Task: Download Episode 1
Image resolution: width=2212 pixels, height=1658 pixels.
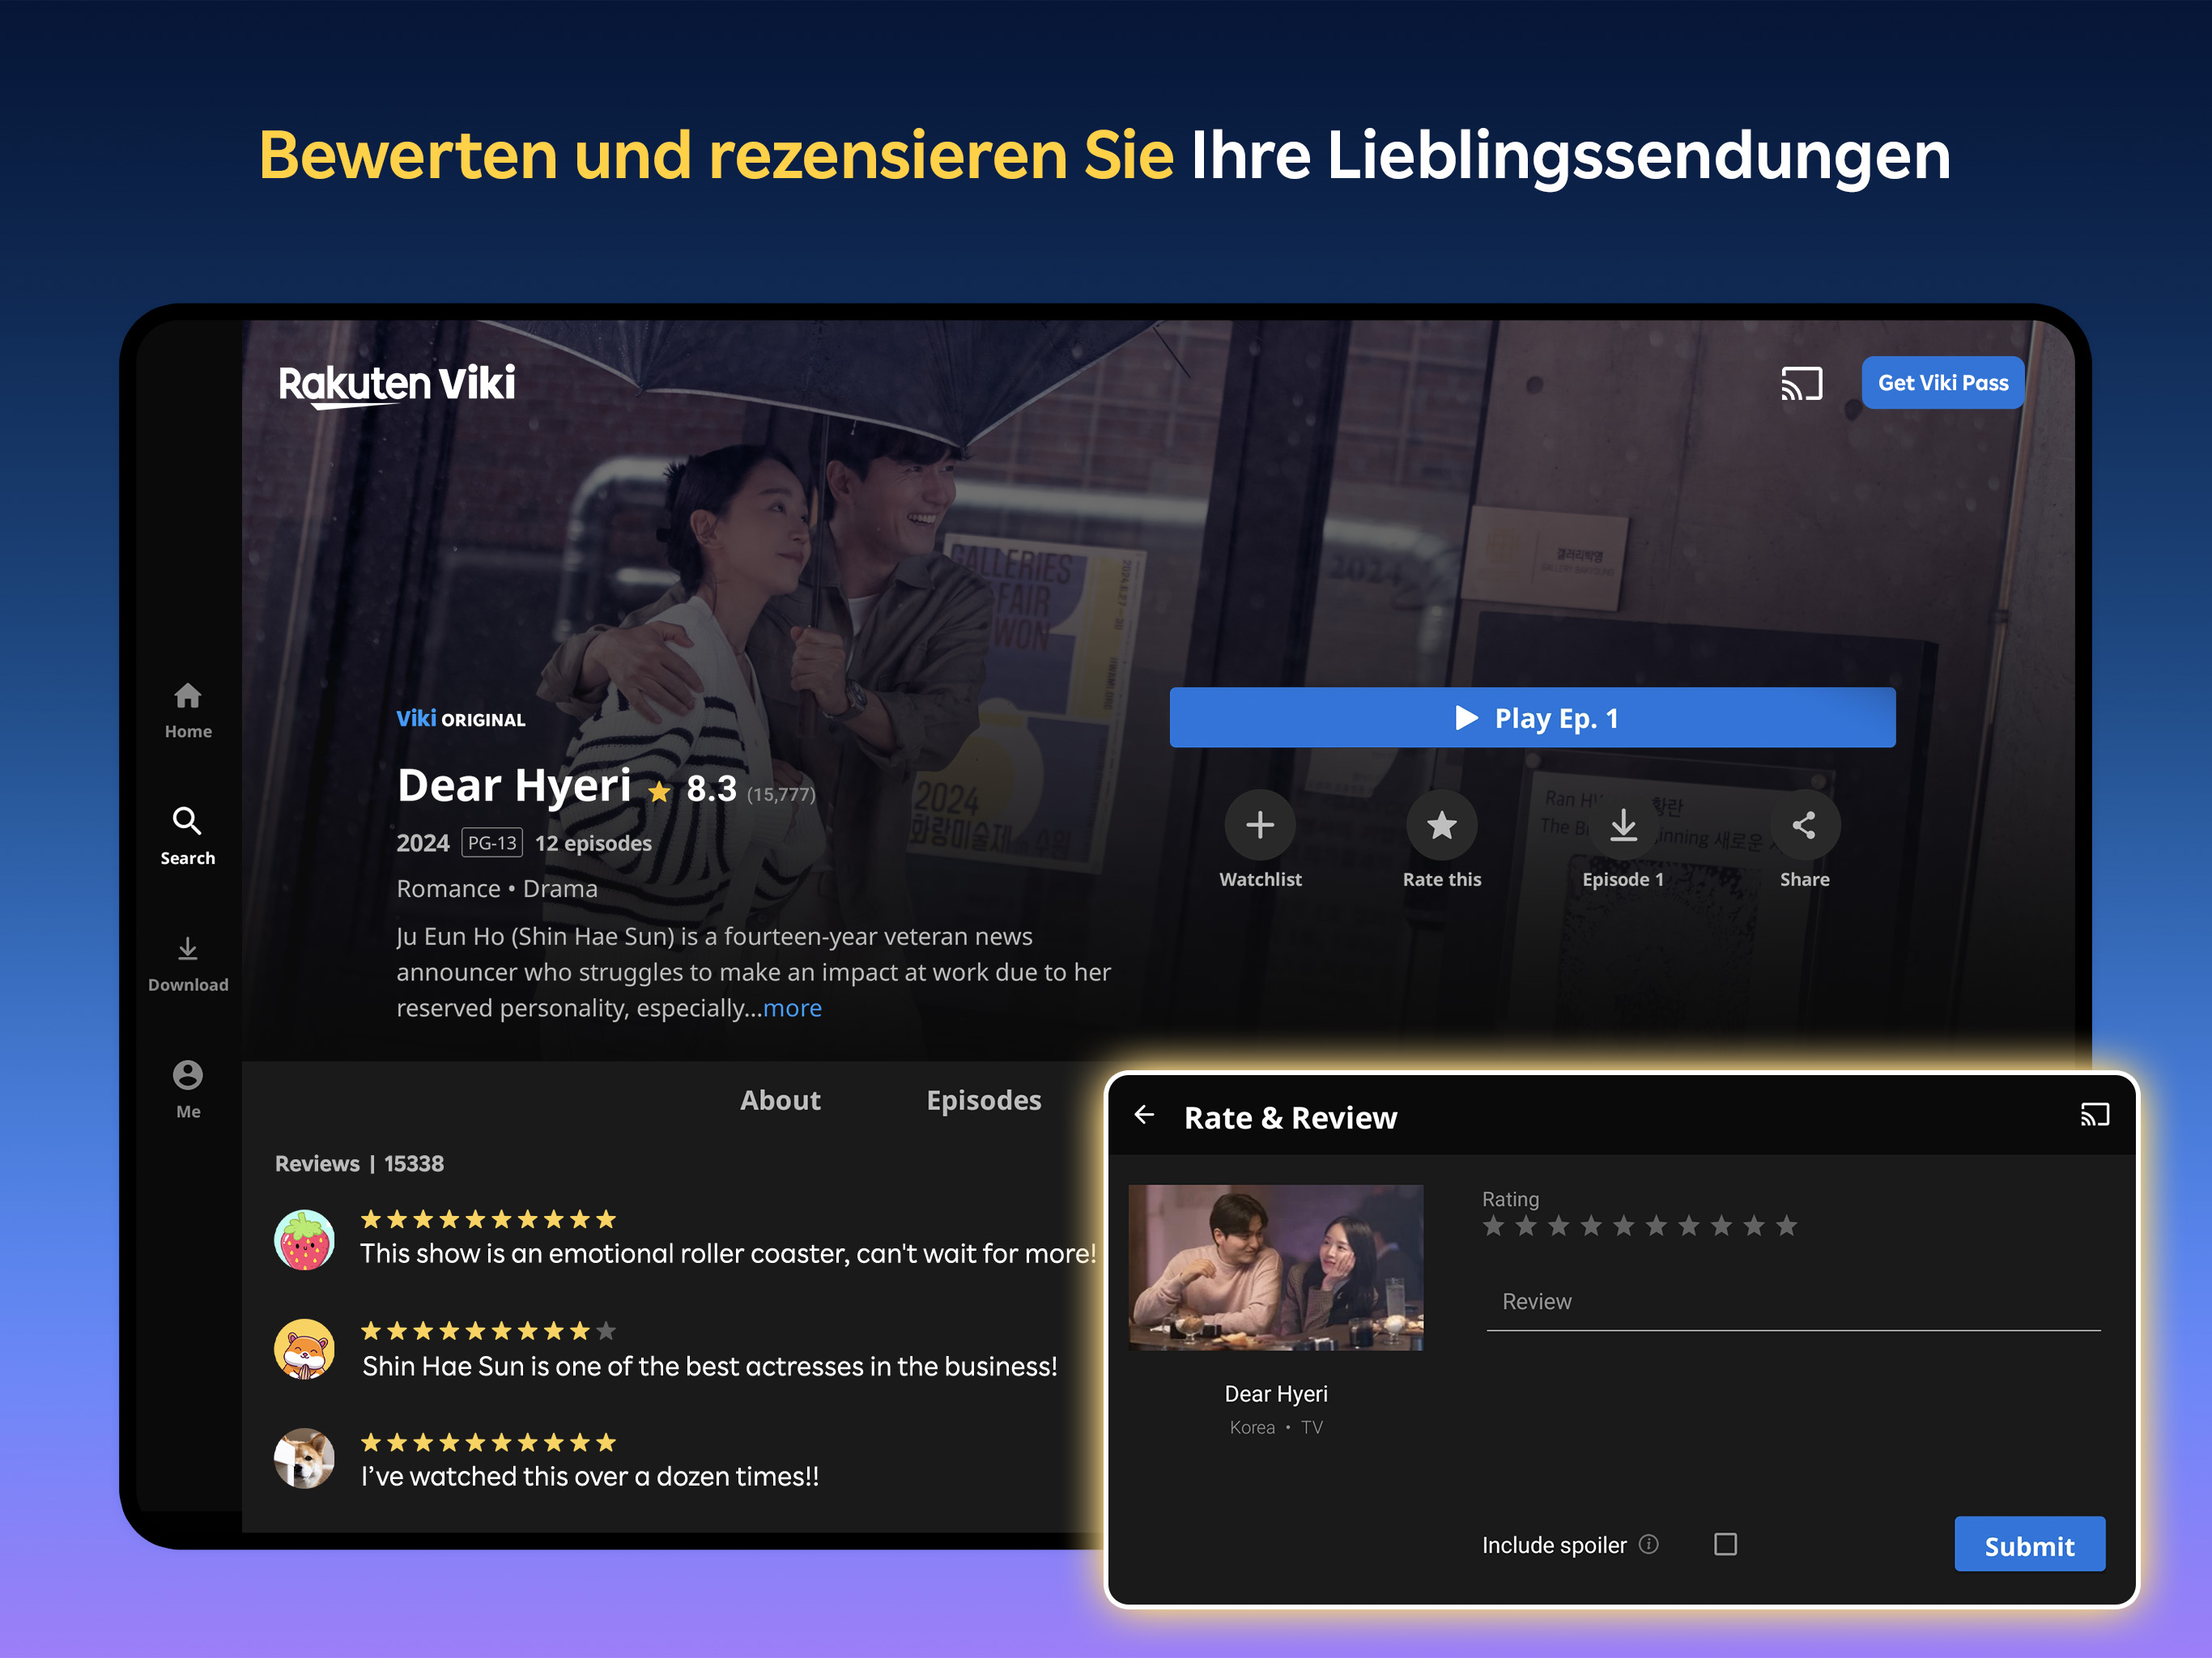Action: pyautogui.click(x=1623, y=825)
